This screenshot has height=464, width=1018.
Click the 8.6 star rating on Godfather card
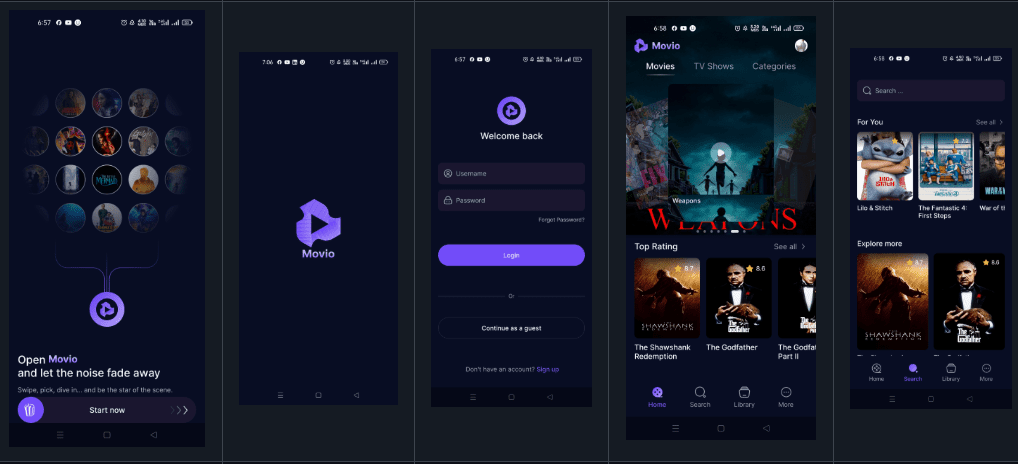tap(756, 268)
